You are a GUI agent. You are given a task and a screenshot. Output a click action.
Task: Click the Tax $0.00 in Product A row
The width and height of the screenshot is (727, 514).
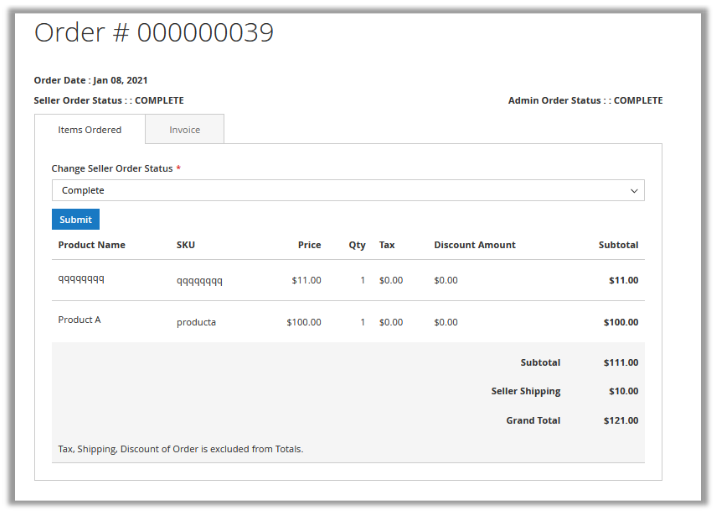[x=391, y=322]
